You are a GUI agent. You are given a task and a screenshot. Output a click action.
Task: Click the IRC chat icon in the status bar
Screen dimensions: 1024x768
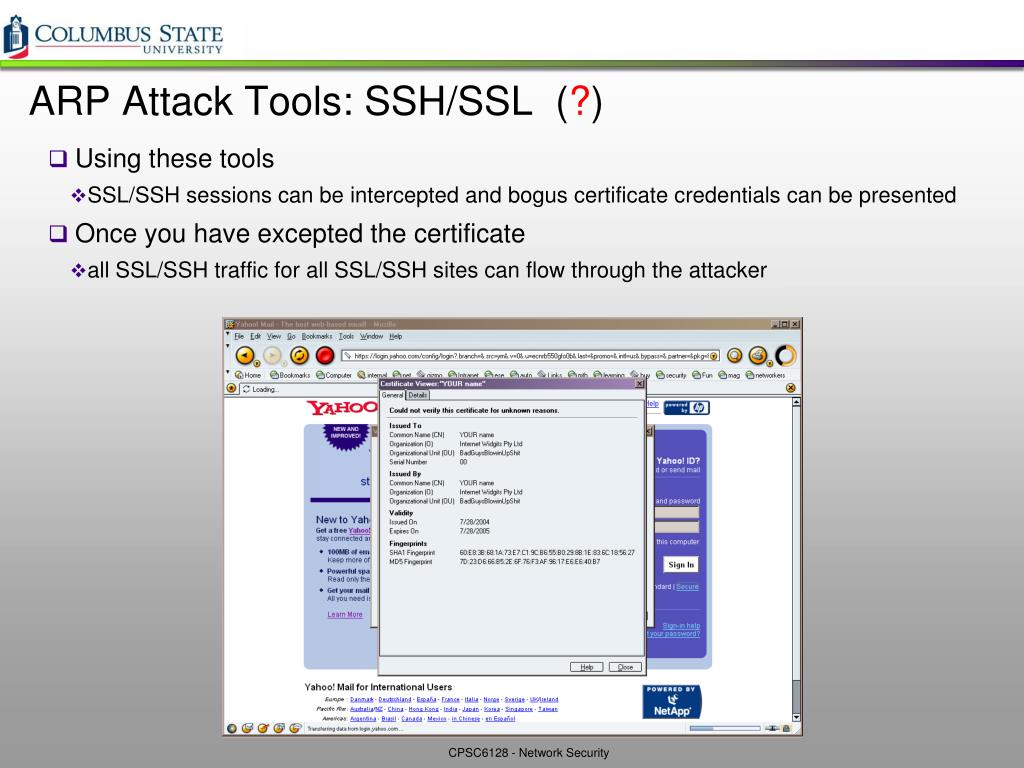coord(295,728)
